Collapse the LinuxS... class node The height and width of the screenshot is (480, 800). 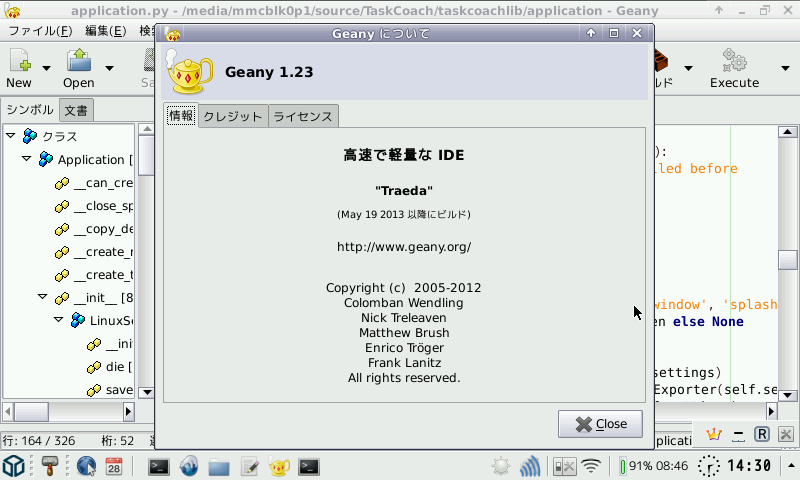click(x=59, y=319)
